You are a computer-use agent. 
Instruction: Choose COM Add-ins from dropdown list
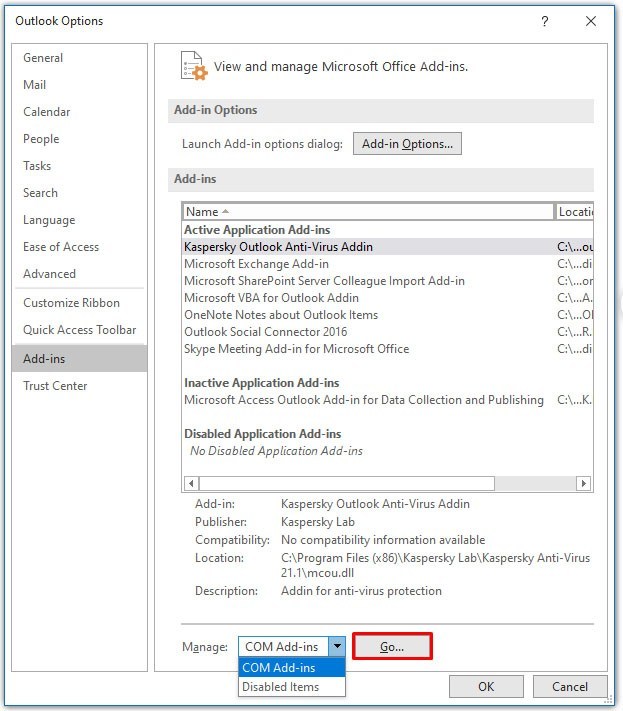click(292, 667)
